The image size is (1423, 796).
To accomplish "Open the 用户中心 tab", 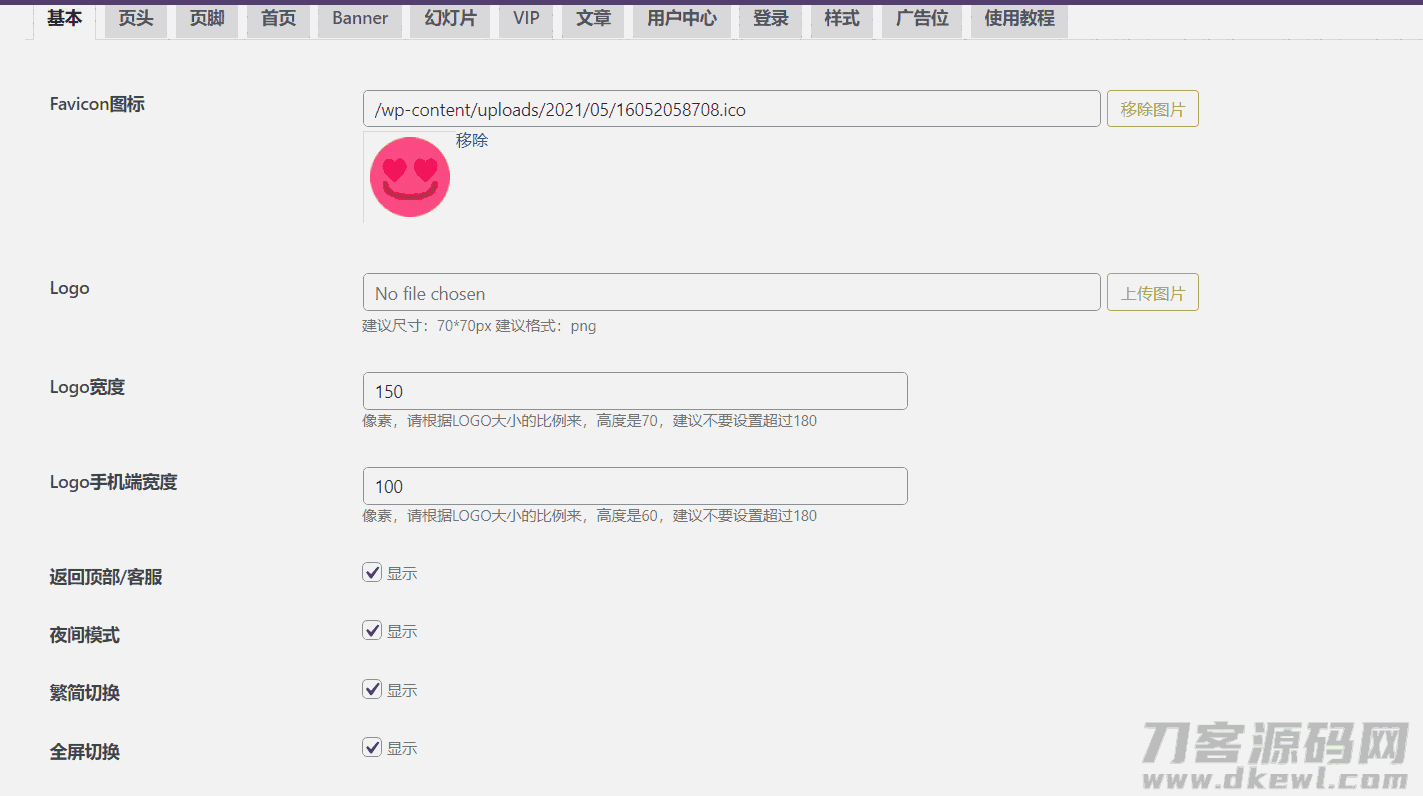I will (681, 17).
